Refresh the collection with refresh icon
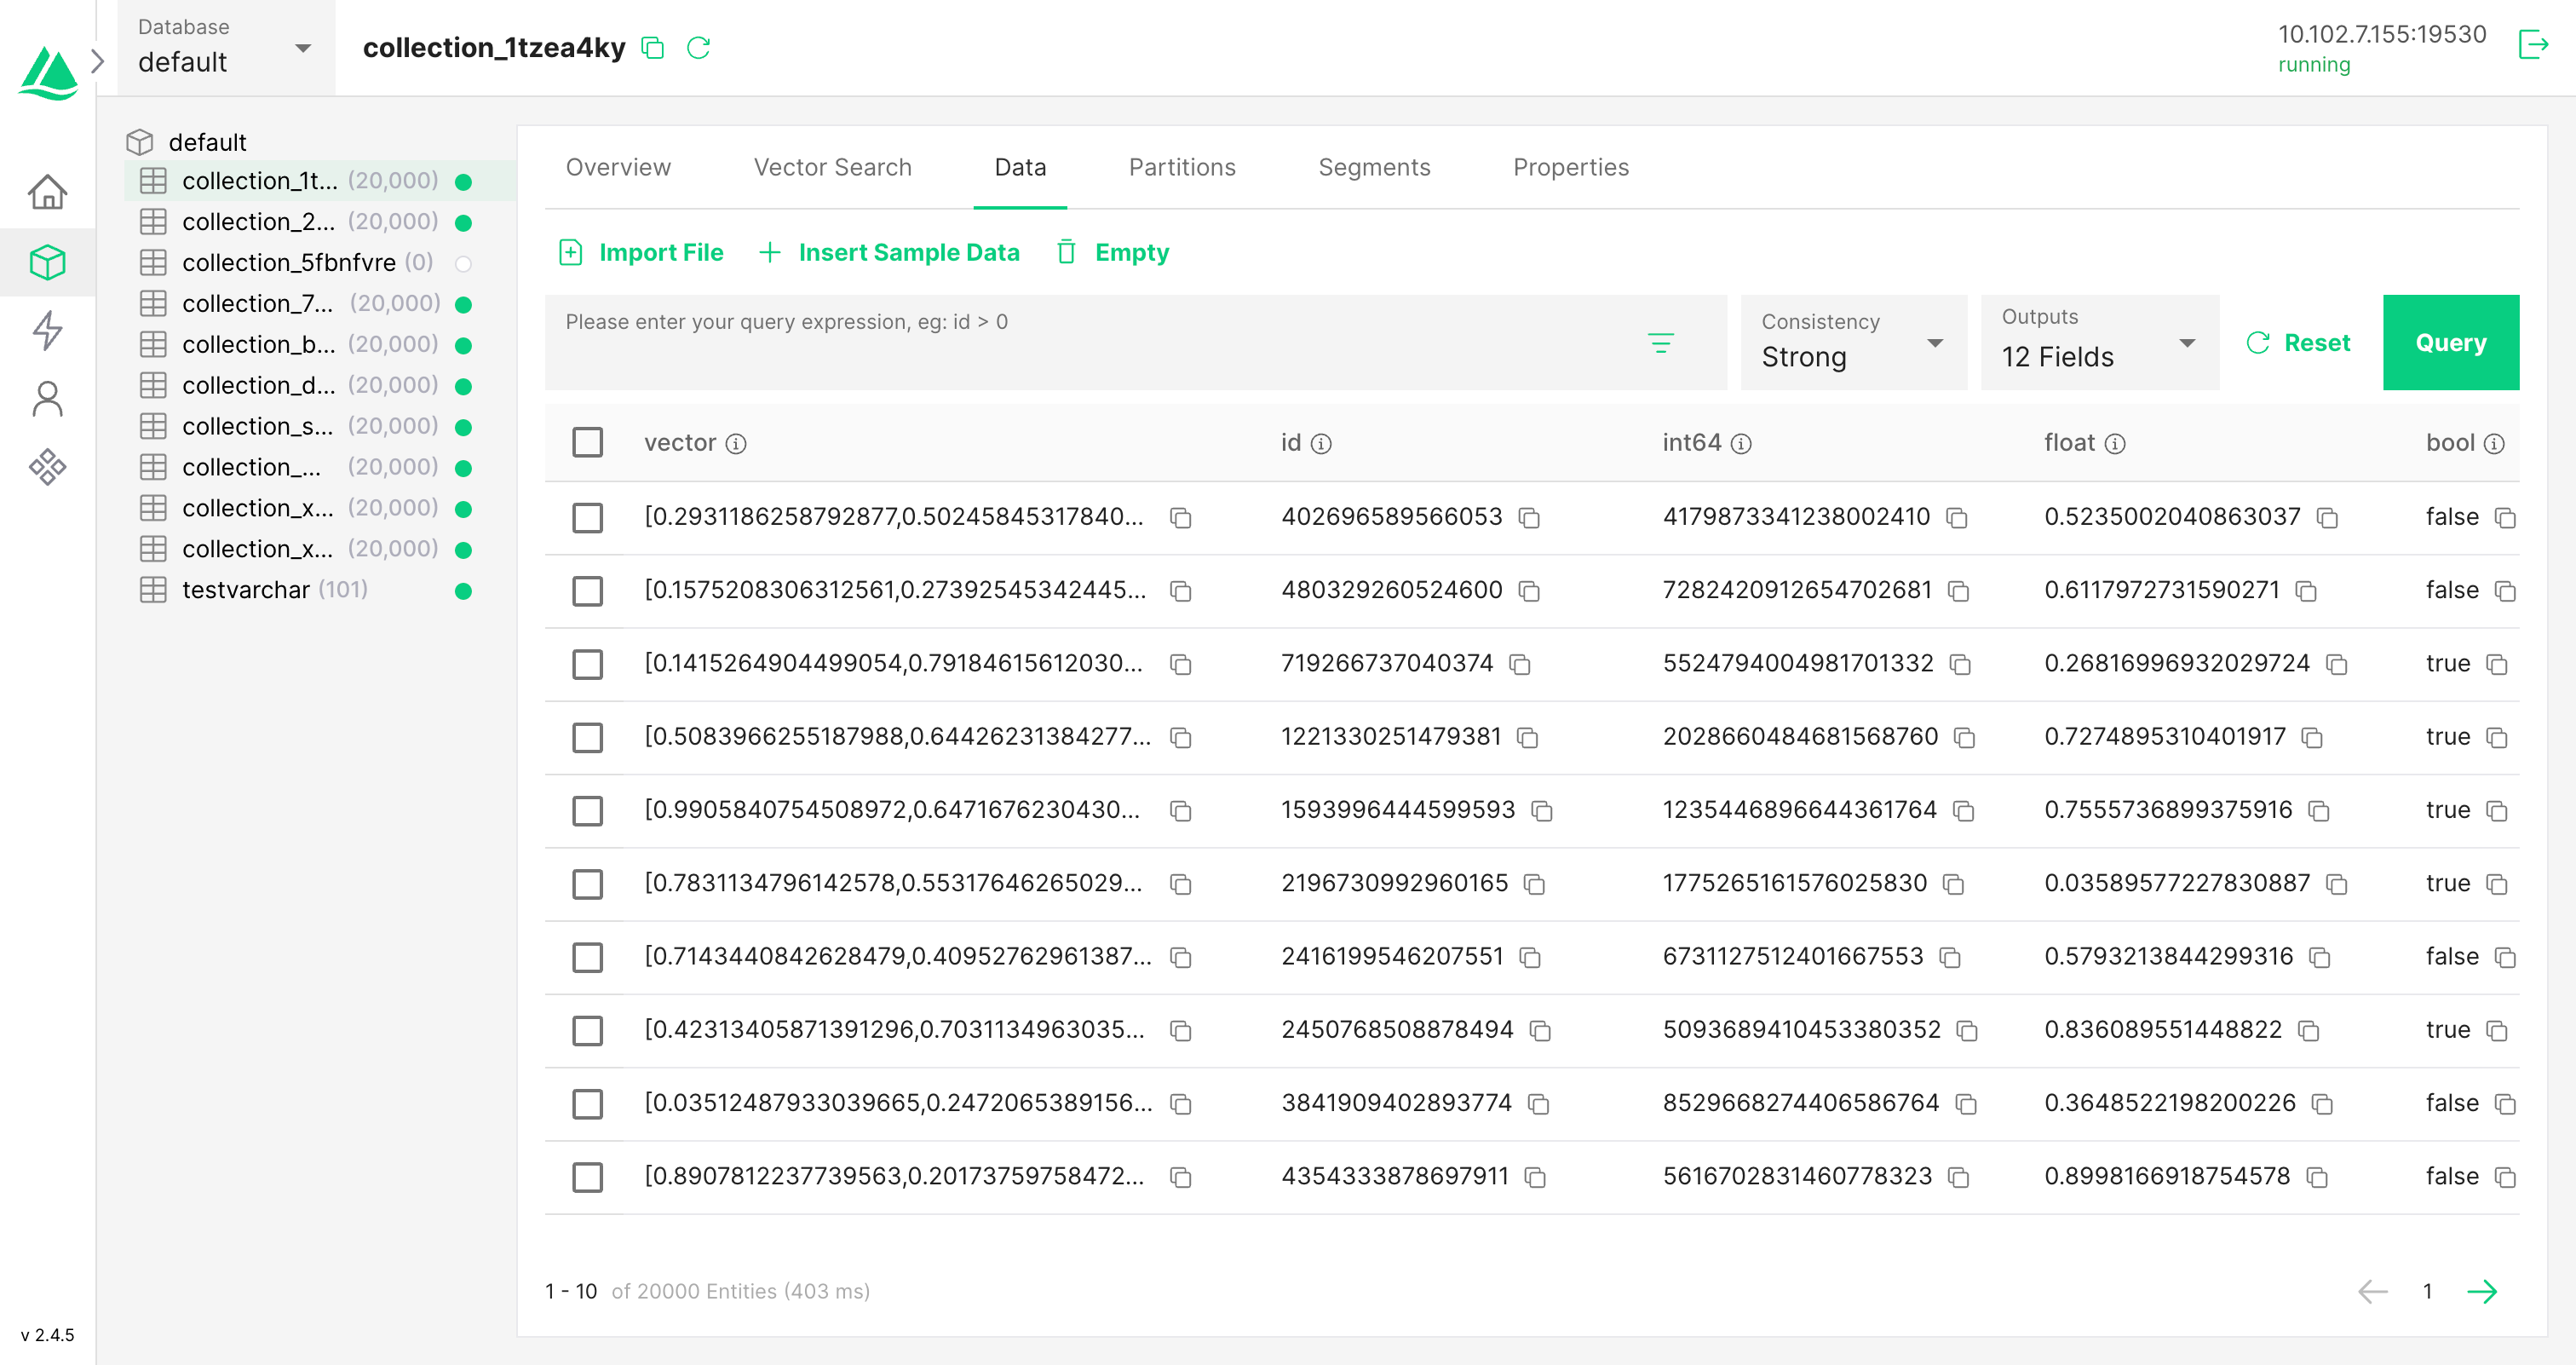 [x=699, y=48]
